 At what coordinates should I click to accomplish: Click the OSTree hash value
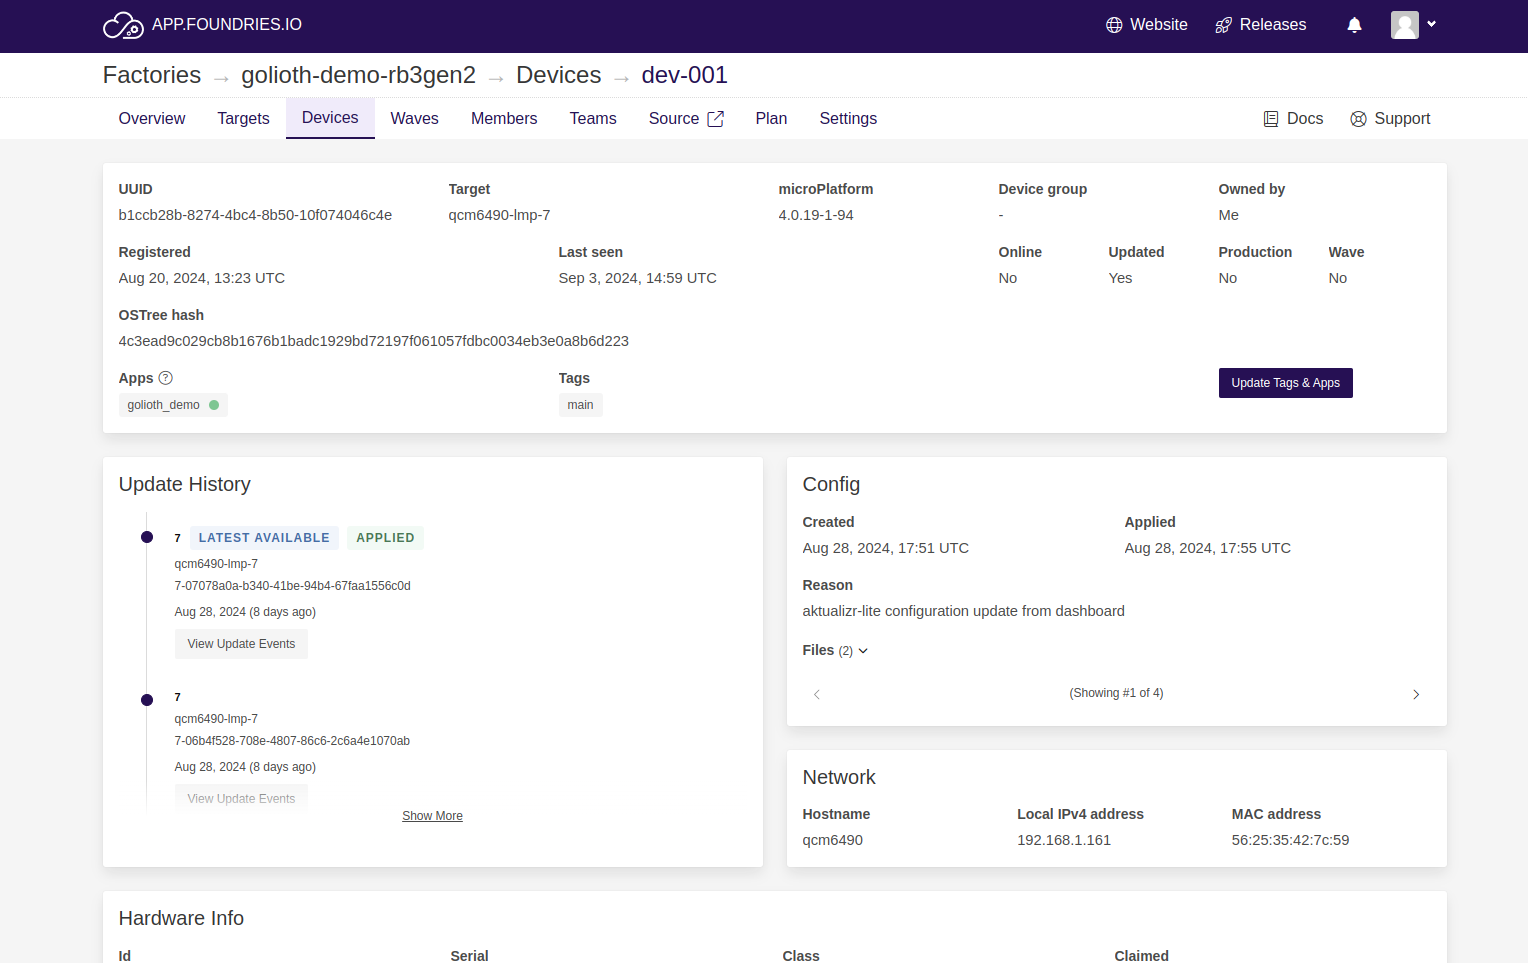click(374, 341)
